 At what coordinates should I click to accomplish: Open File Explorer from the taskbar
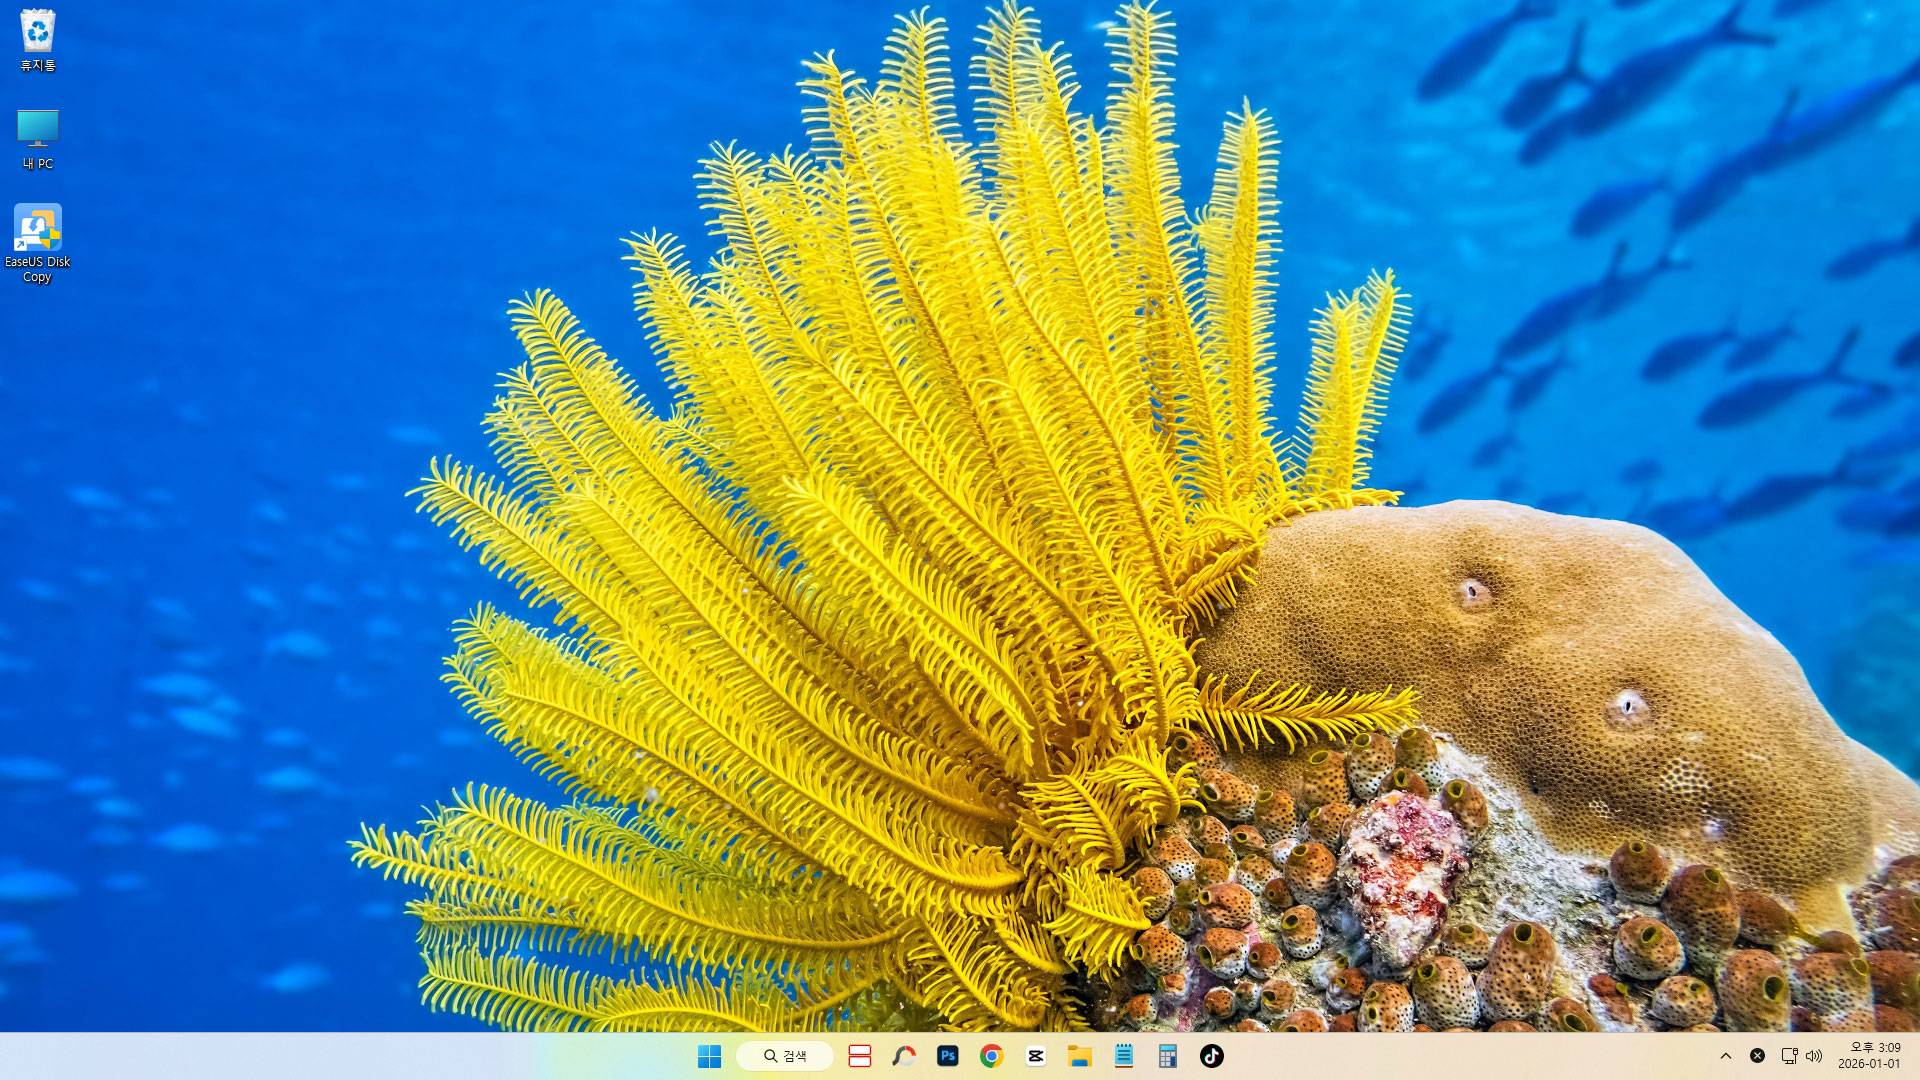tap(1079, 1056)
